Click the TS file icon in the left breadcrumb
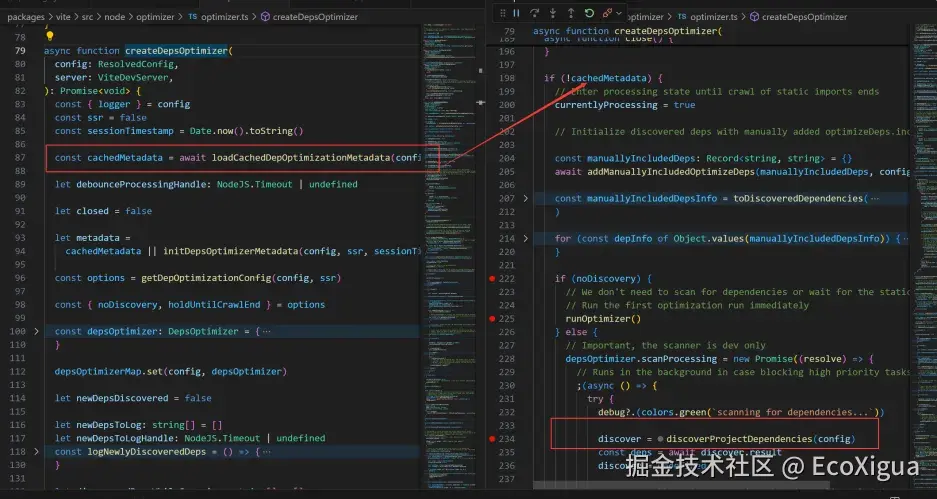 pyautogui.click(x=192, y=17)
